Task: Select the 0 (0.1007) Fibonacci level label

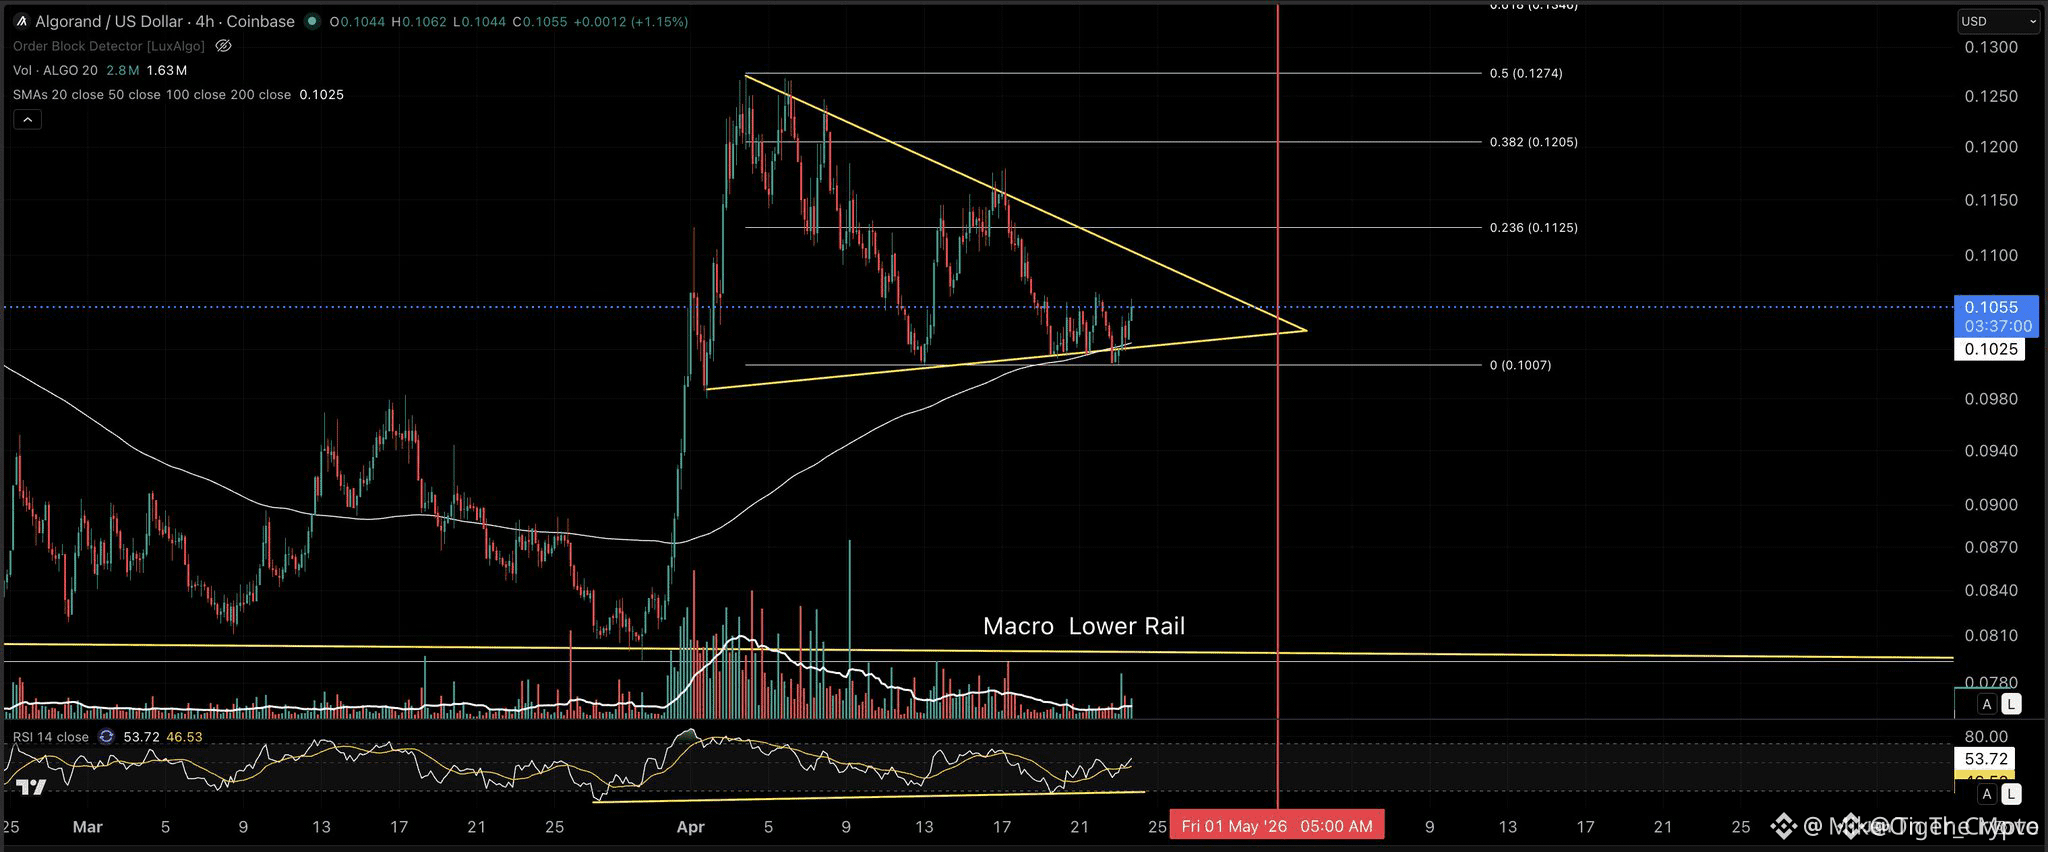Action: pyautogui.click(x=1521, y=365)
